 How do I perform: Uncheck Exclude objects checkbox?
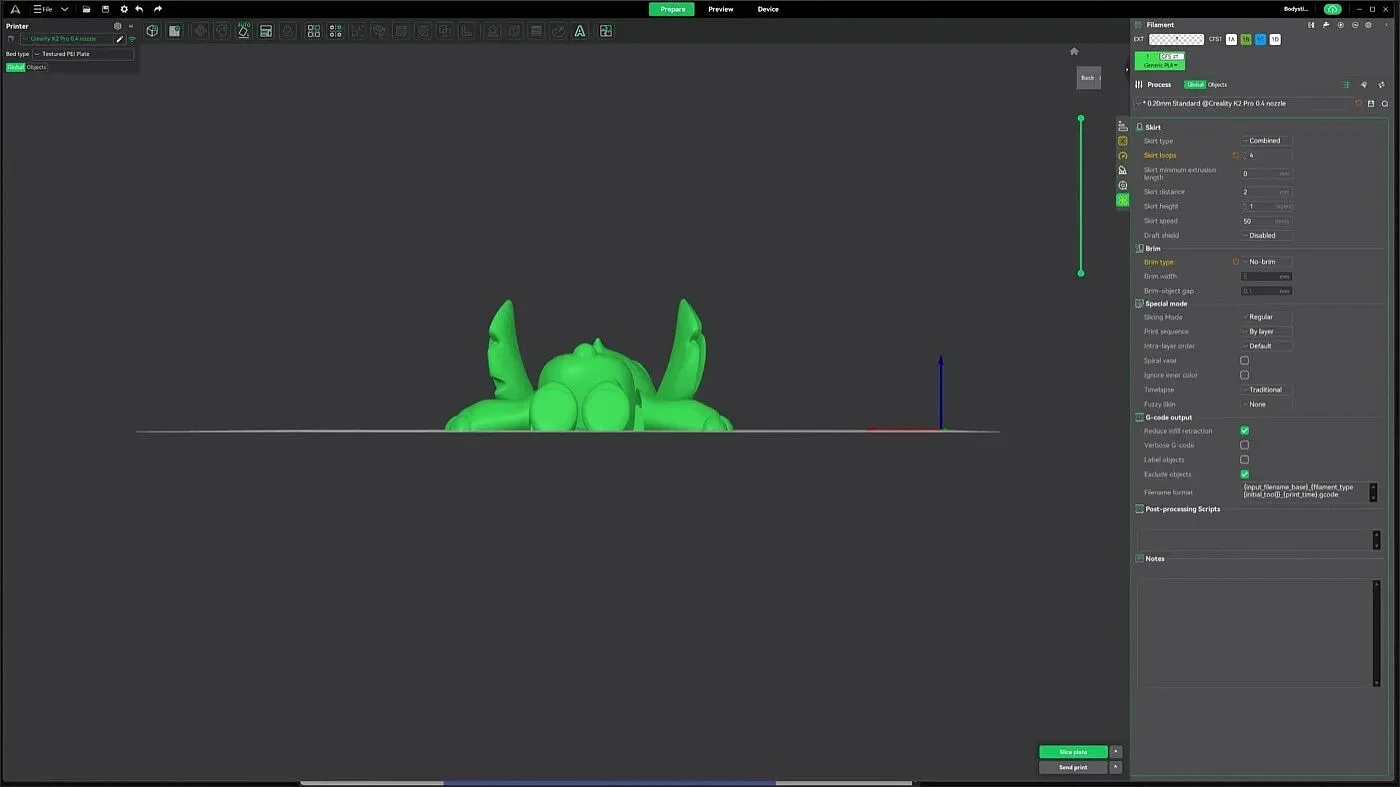click(x=1244, y=474)
